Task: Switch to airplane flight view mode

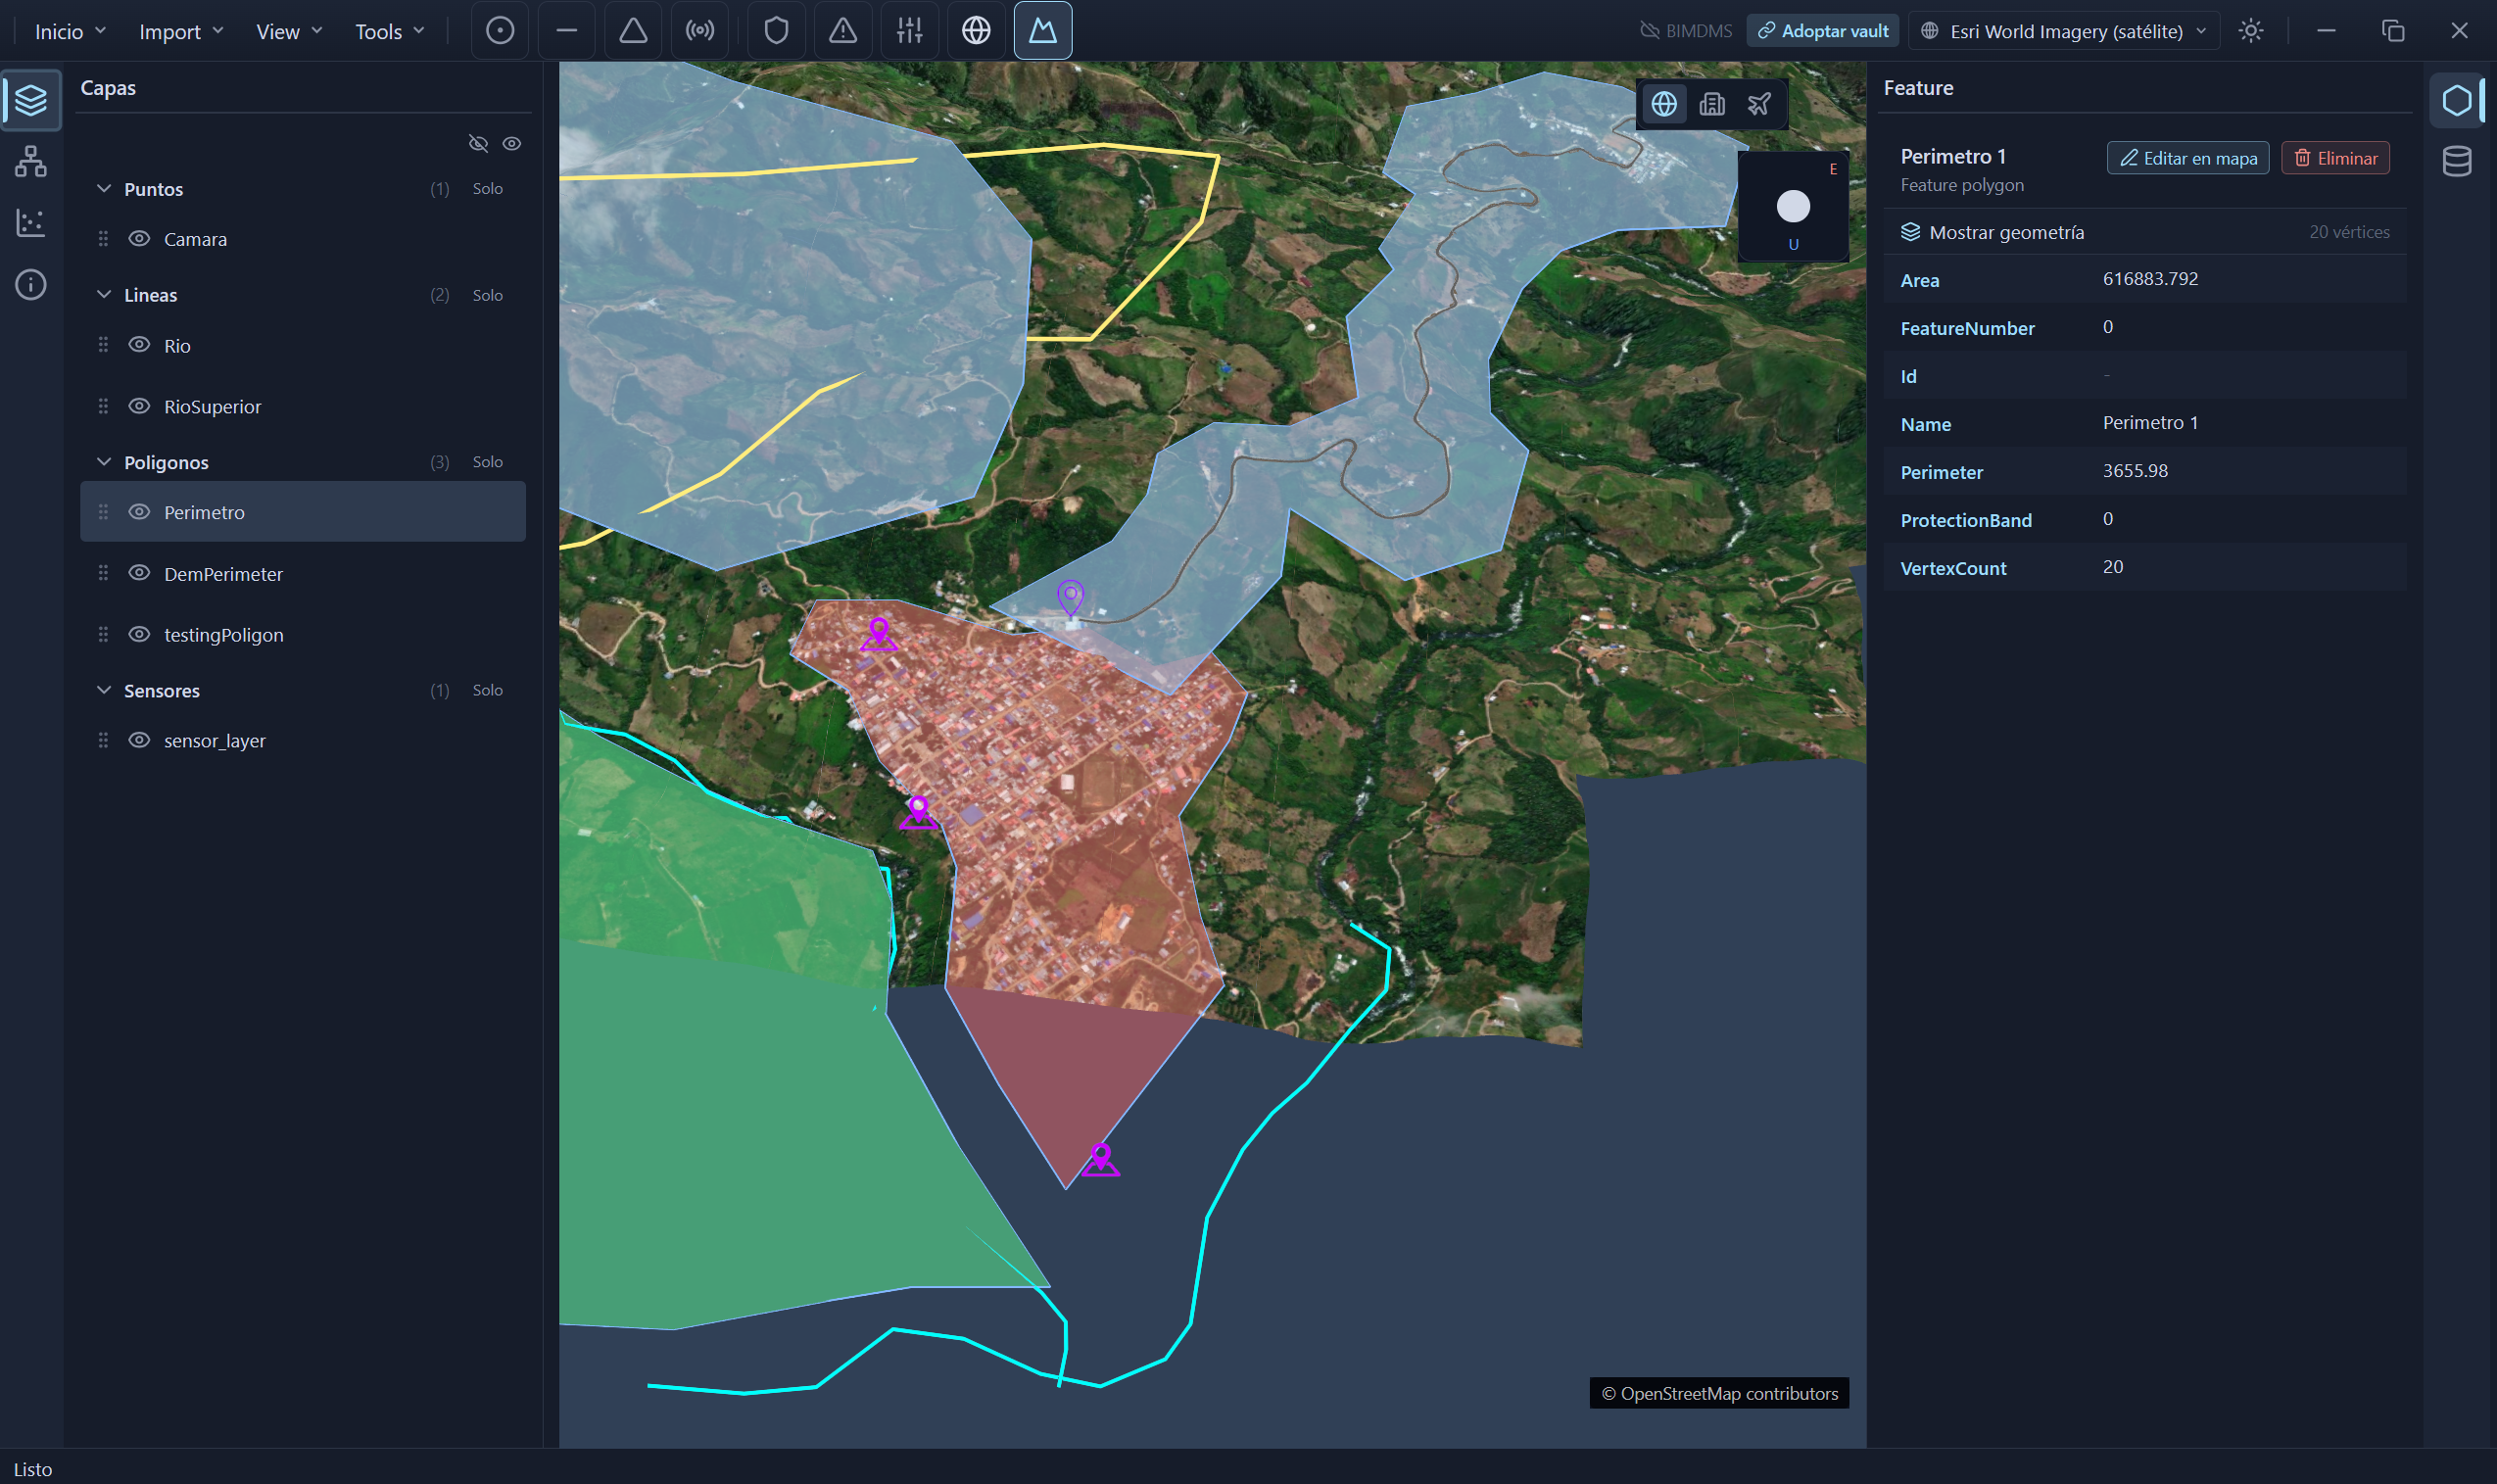Action: tap(1759, 104)
